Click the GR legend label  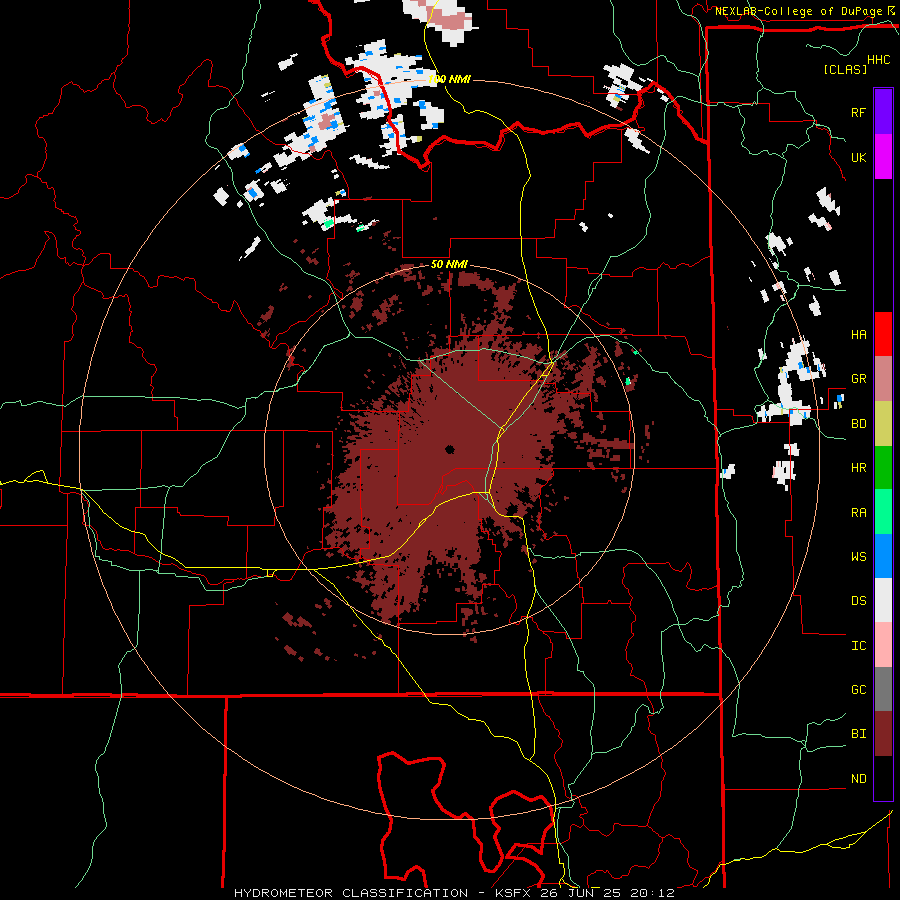coord(858,379)
